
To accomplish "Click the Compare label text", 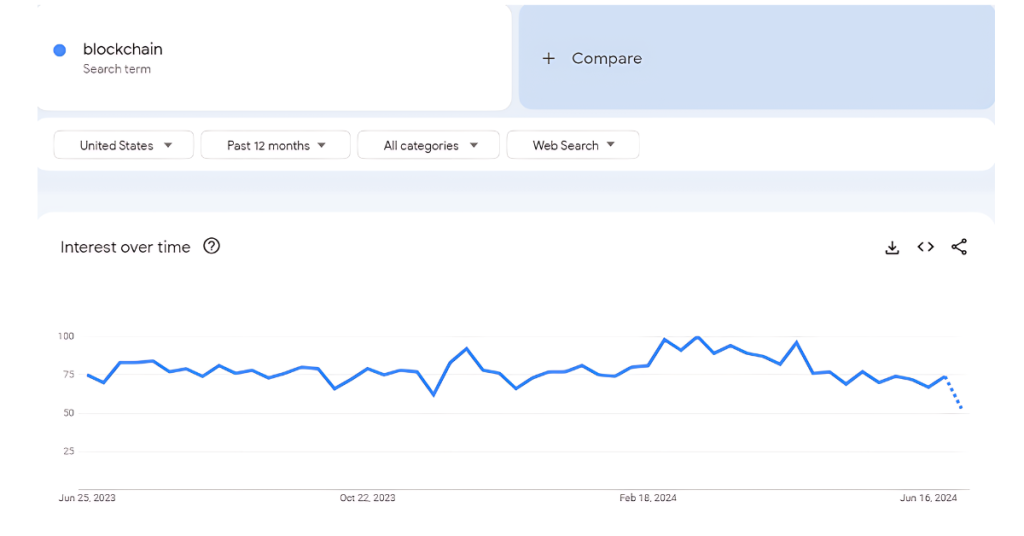I will coord(606,58).
